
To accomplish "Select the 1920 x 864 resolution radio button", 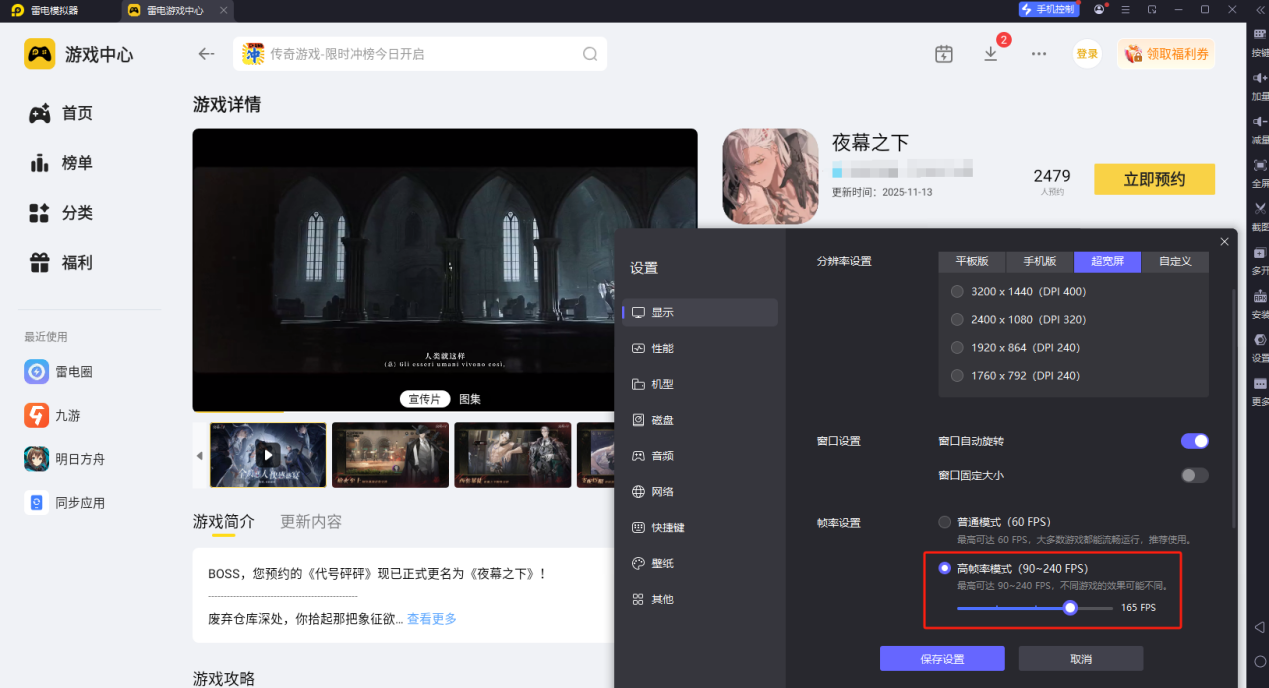I will tap(956, 347).
